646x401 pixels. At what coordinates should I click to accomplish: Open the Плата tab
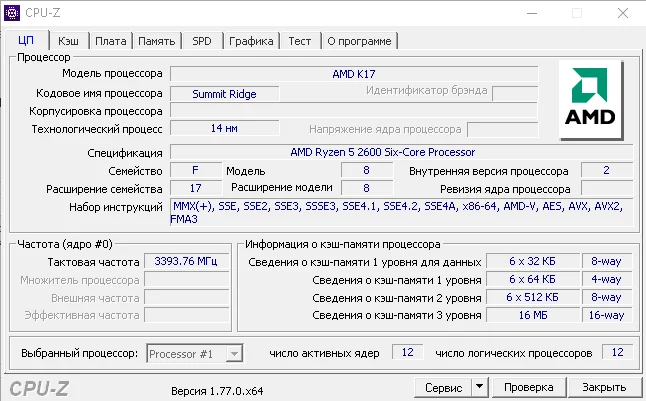click(110, 41)
